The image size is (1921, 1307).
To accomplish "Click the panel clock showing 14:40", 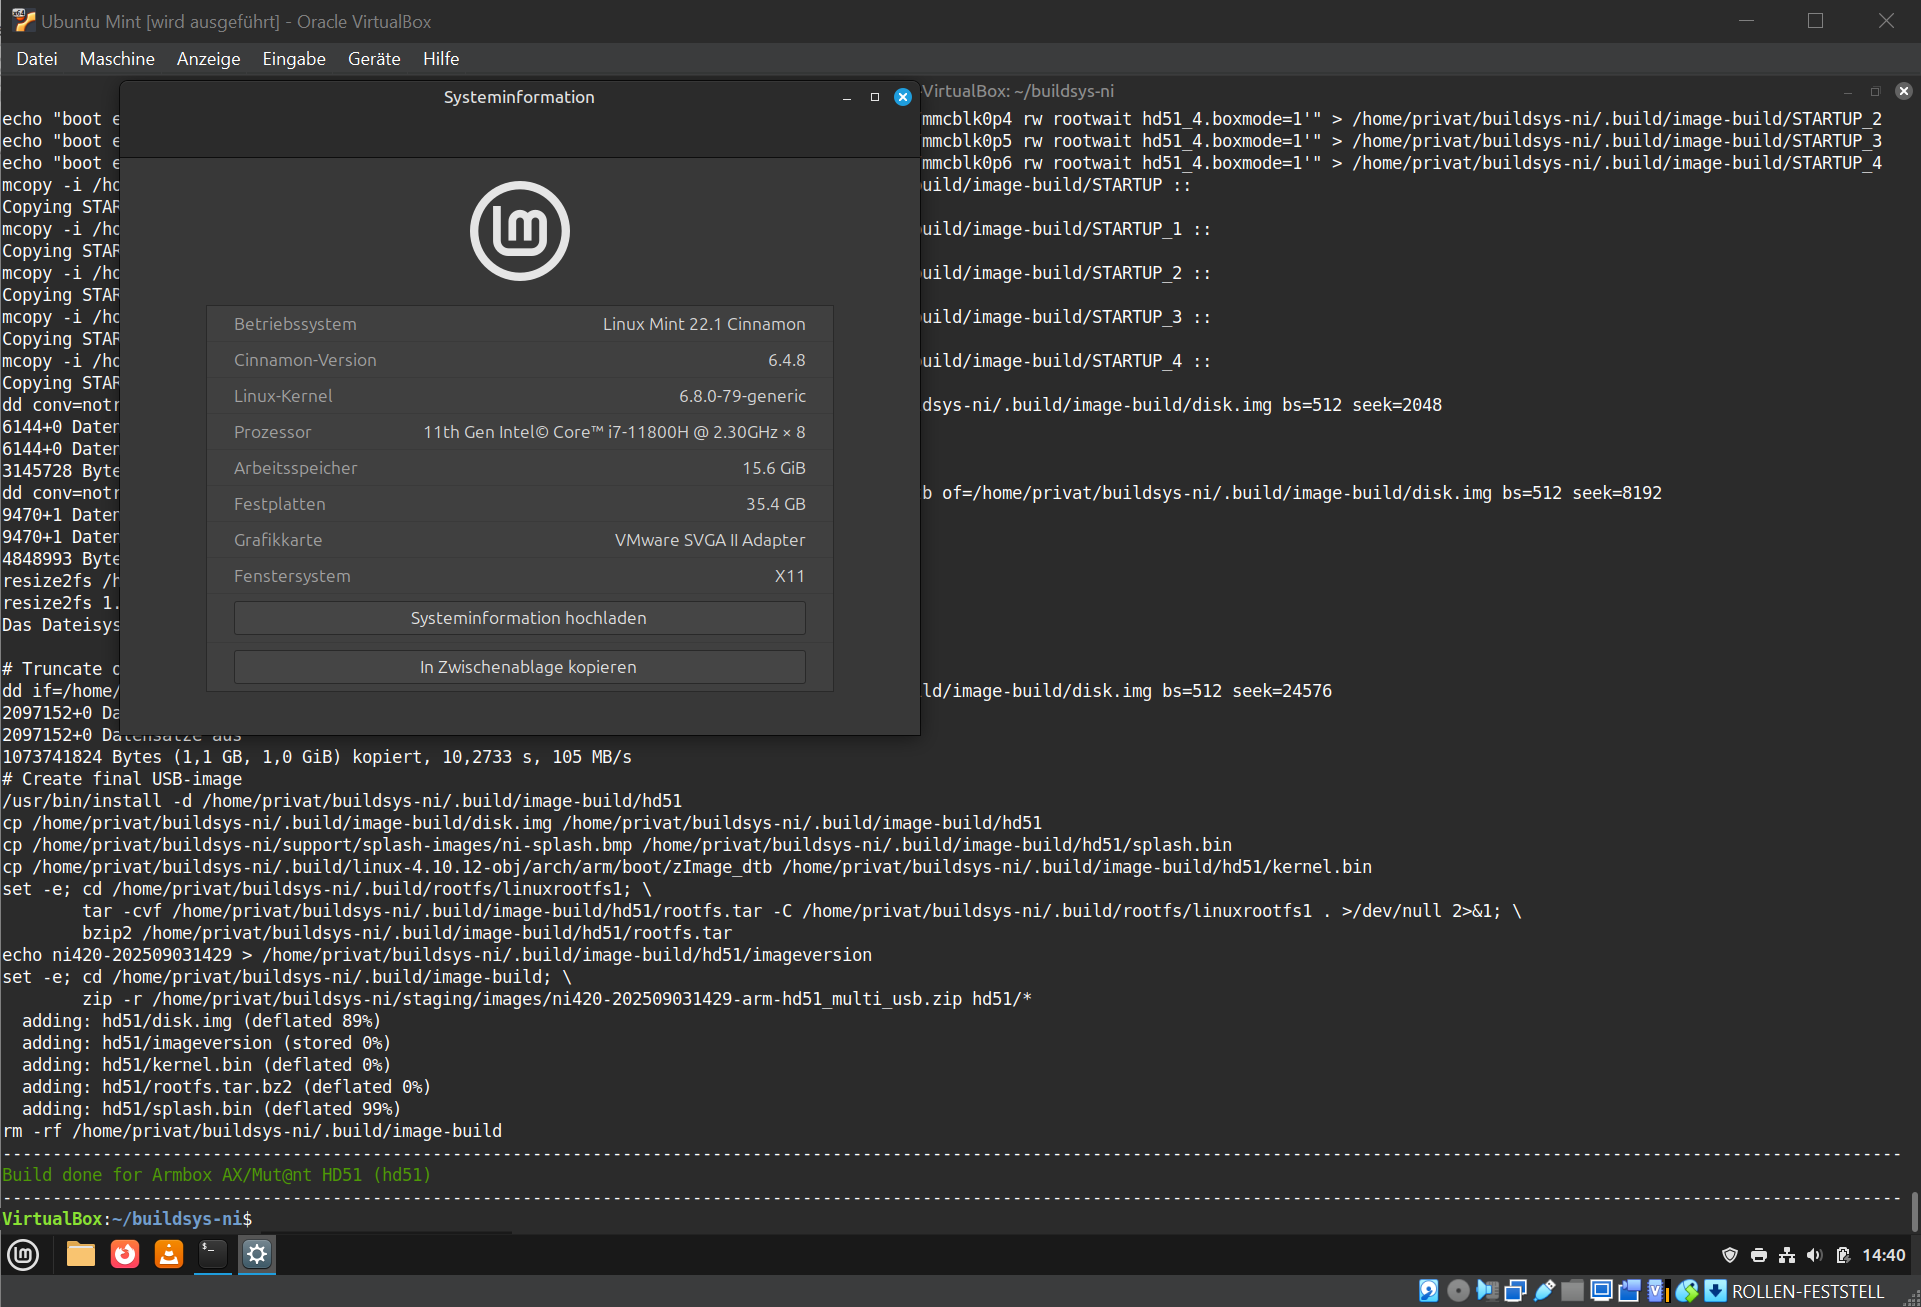I will 1883,1255.
